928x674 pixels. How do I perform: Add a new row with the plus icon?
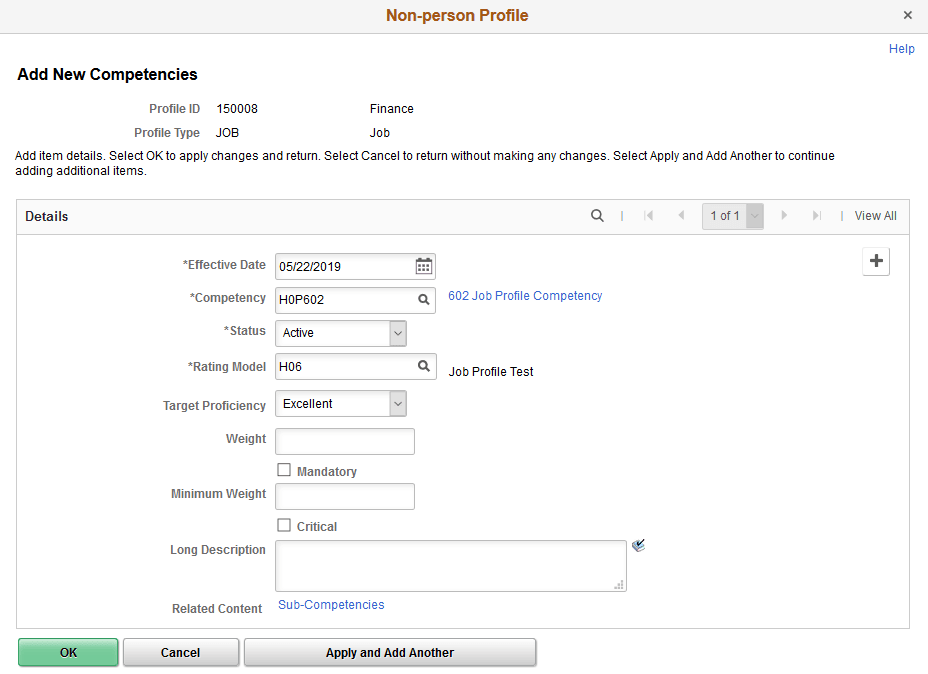click(x=876, y=261)
